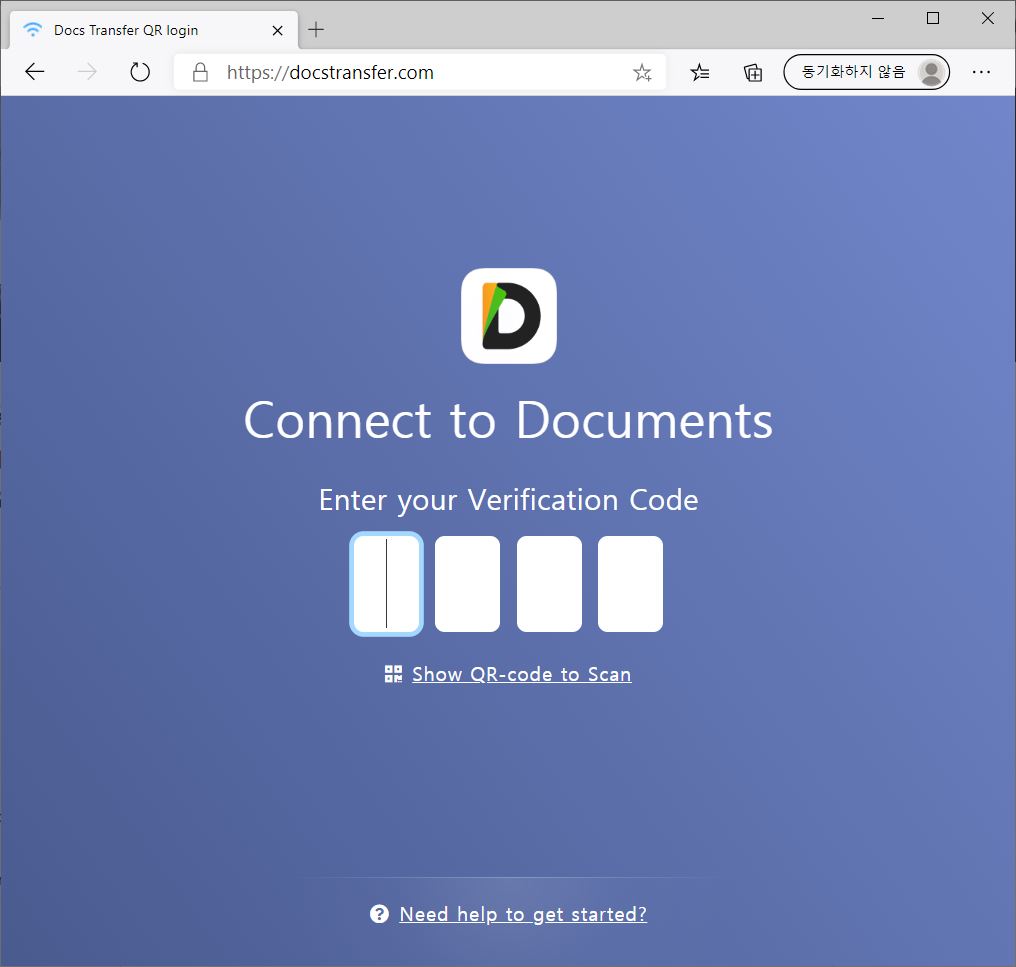Open the Favorites list icon
This screenshot has width=1016, height=967.
pos(700,72)
